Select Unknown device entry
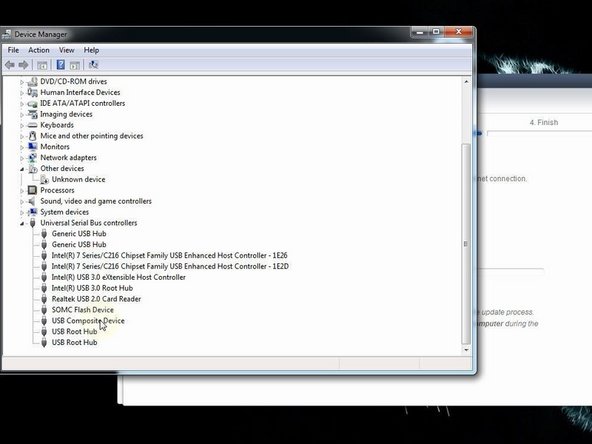592x444 pixels. click(x=79, y=179)
